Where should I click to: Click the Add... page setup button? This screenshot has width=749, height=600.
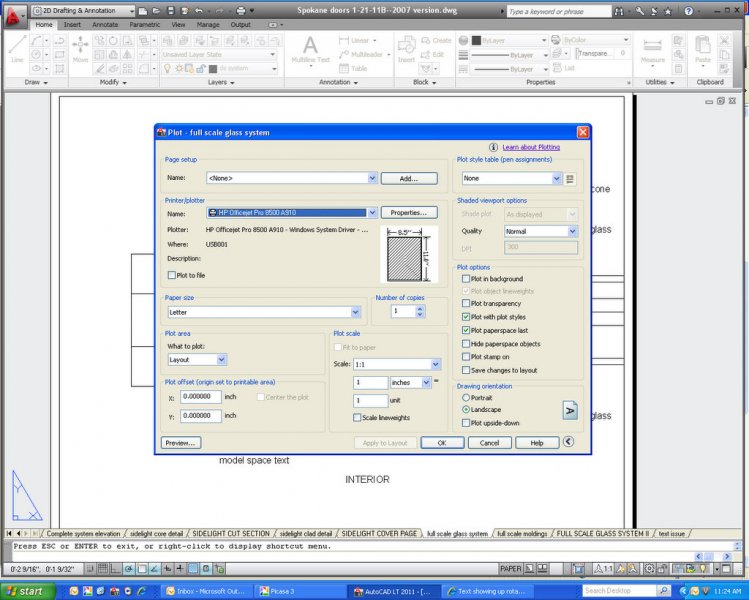pos(409,179)
